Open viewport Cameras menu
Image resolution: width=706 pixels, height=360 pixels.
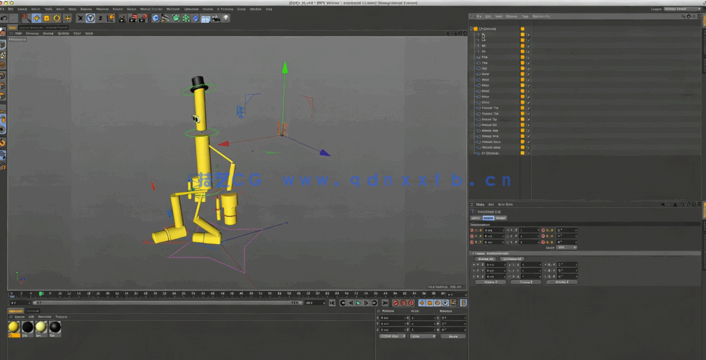[32, 33]
